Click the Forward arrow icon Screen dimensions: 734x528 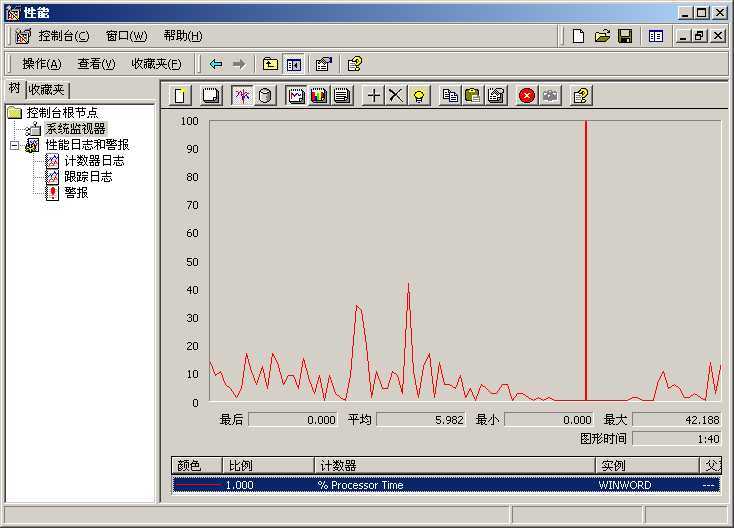coord(239,64)
